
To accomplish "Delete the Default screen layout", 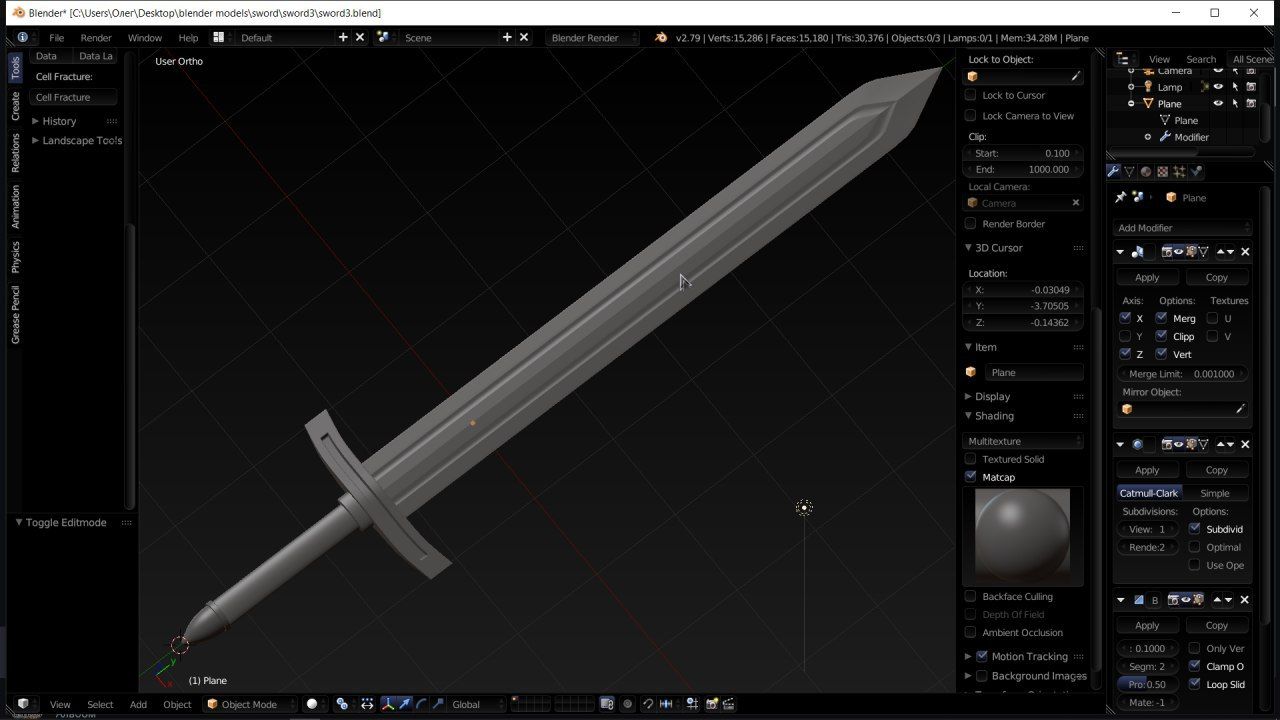I will point(360,37).
